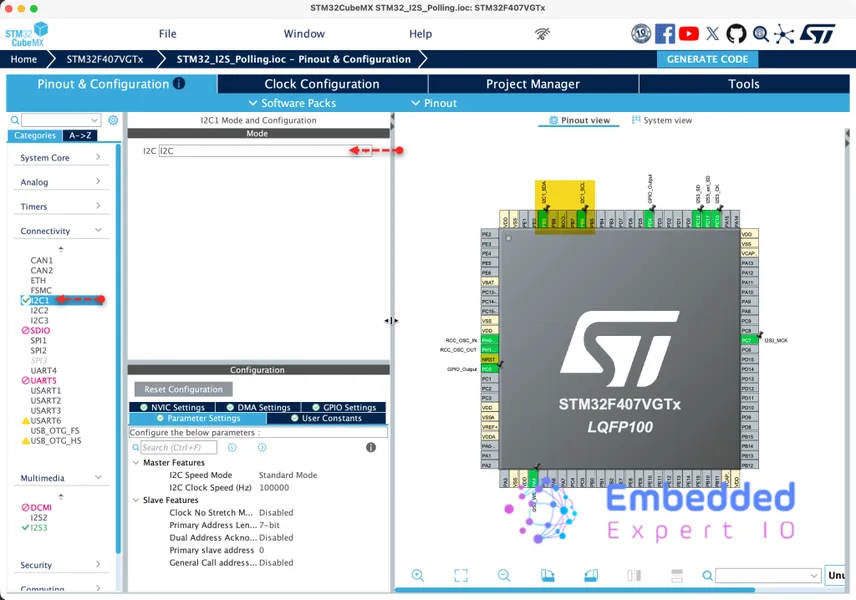
Task: Collapse the Multimedia category
Action: [61, 478]
